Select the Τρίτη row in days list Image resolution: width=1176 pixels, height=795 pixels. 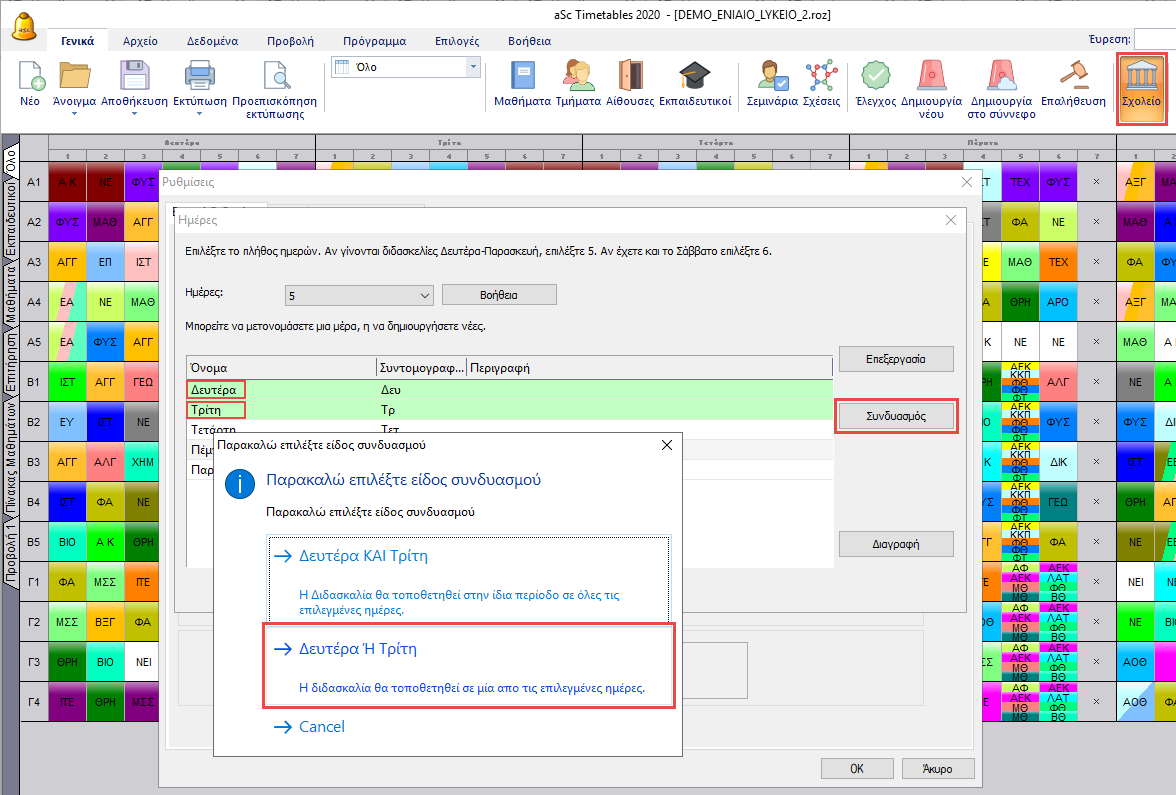216,410
